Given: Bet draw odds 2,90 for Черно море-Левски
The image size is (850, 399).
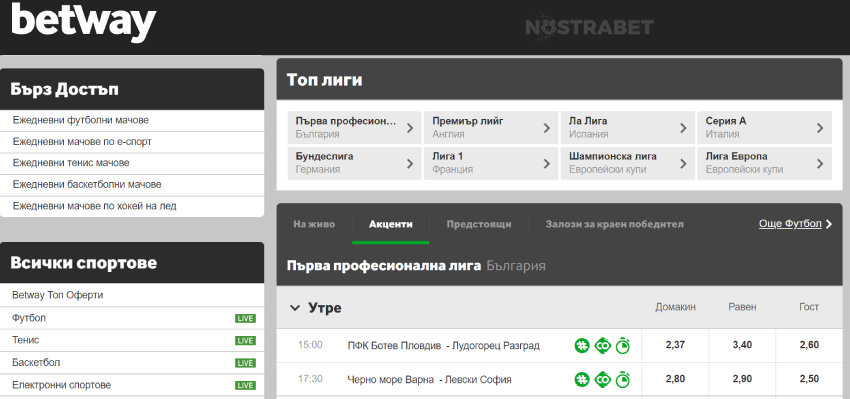Looking at the screenshot, I should point(742,379).
